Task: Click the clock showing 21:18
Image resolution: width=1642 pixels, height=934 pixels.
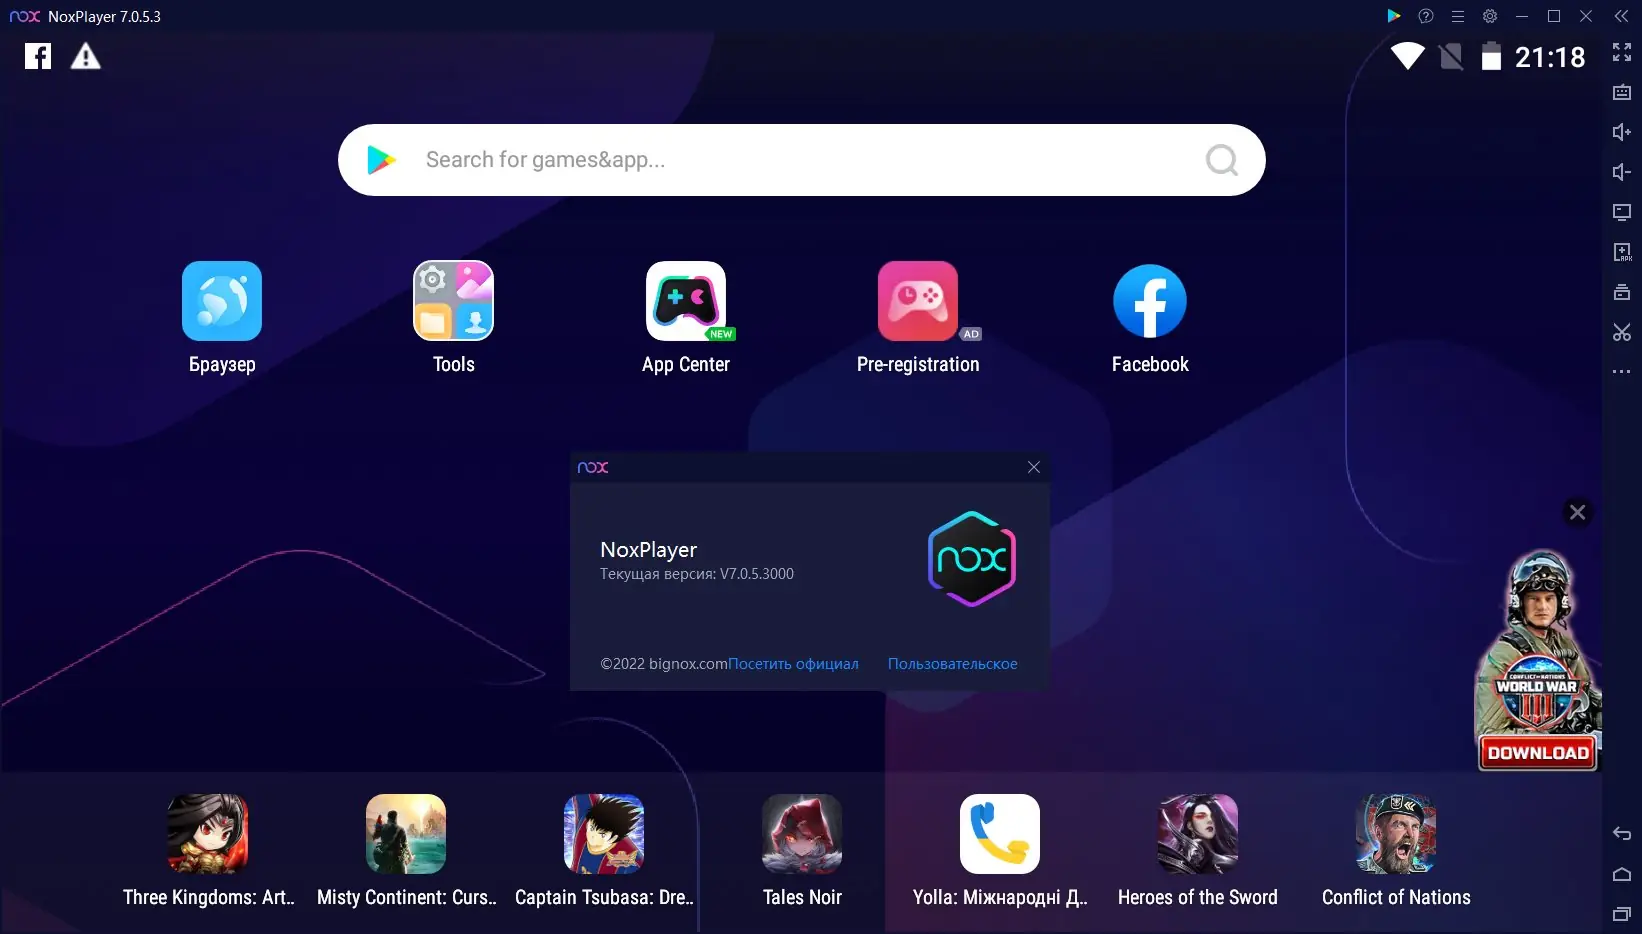Action: coord(1550,57)
